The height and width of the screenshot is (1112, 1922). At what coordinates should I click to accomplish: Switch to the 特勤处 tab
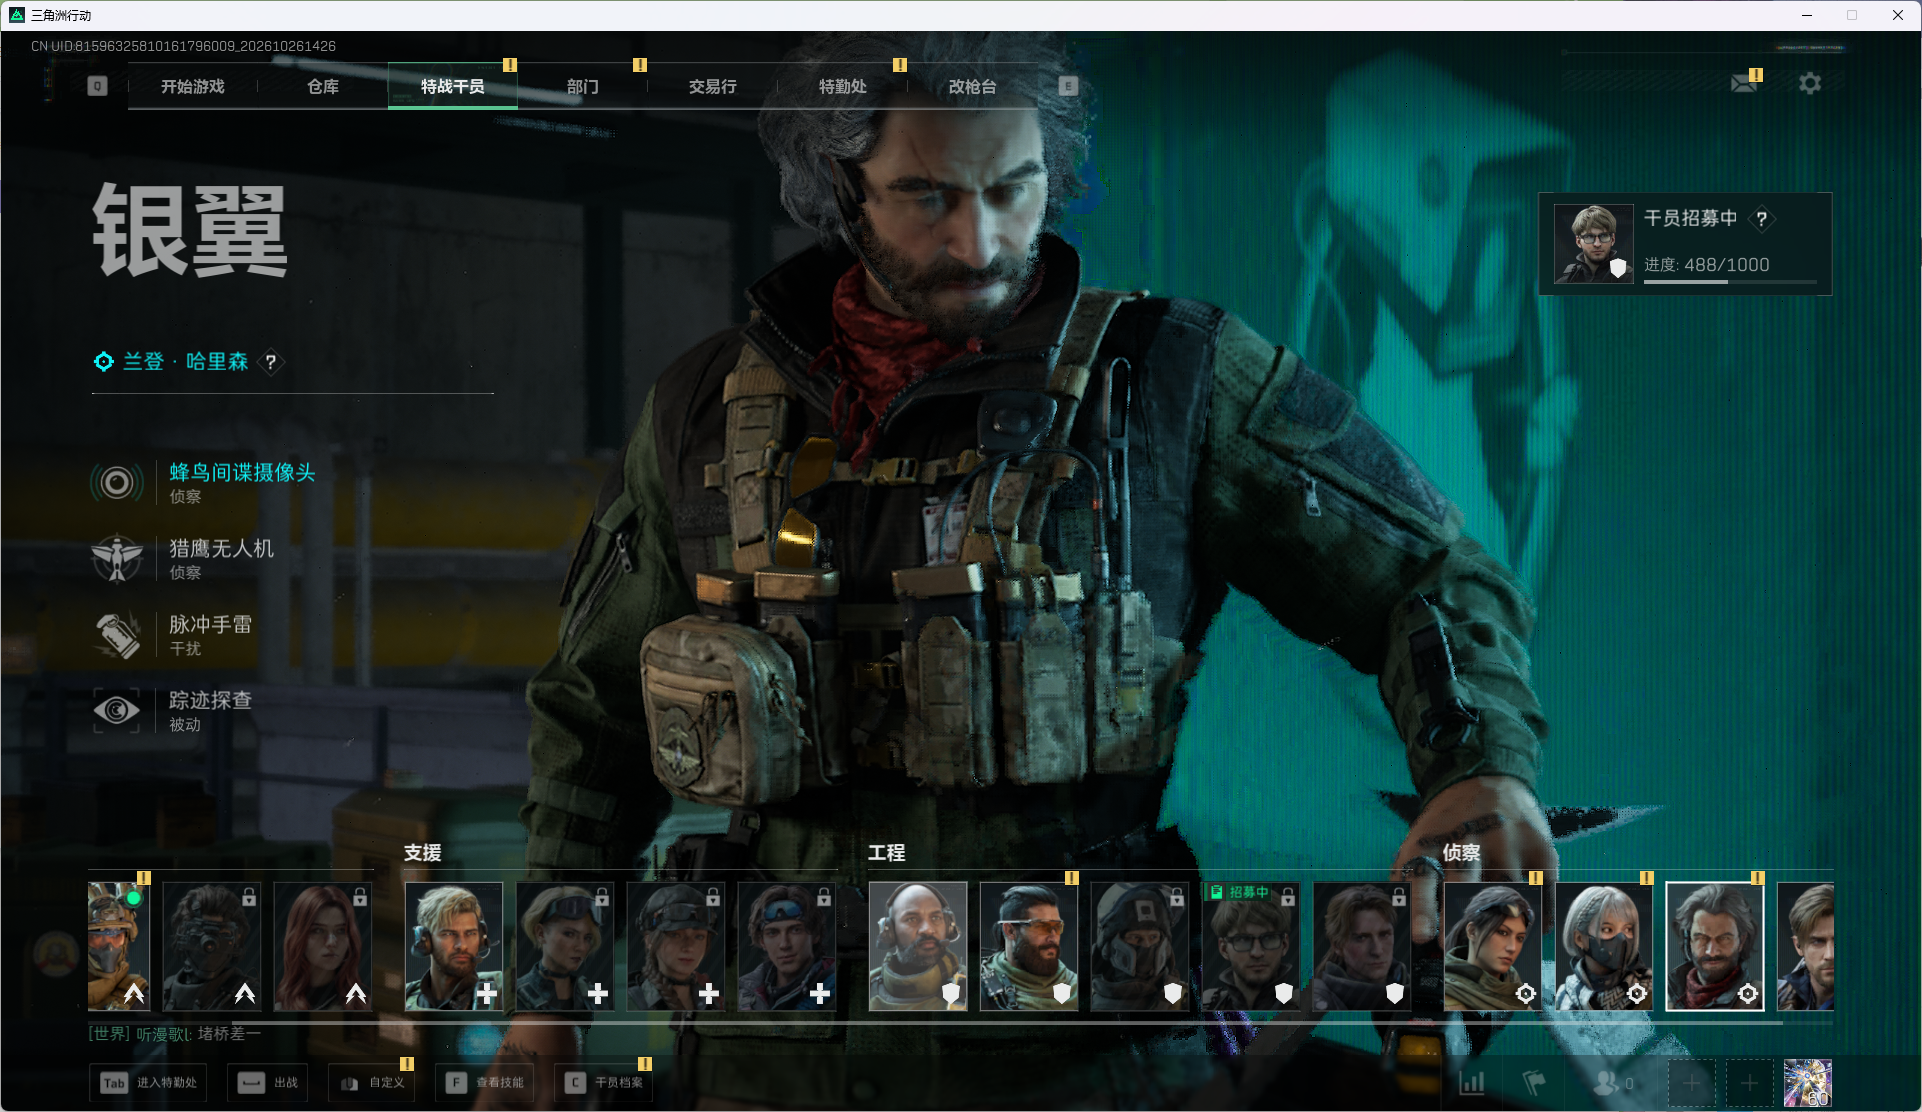point(843,87)
